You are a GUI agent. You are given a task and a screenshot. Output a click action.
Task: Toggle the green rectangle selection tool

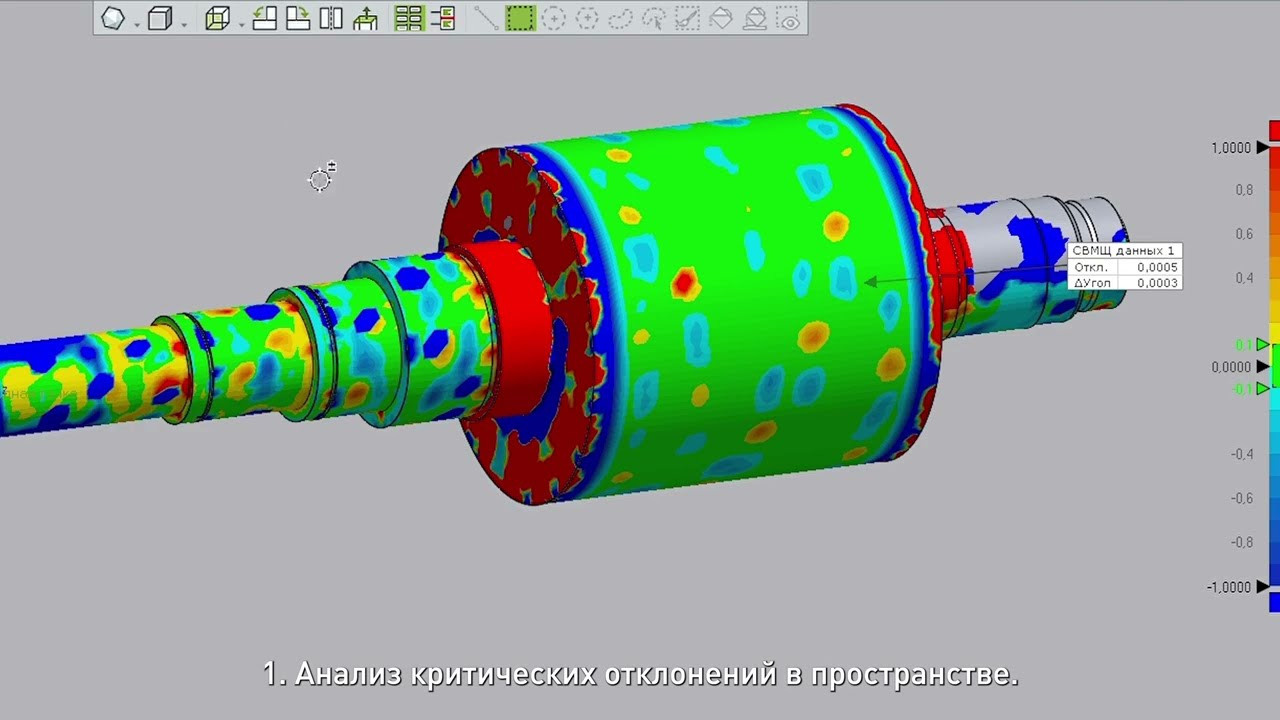[x=520, y=18]
